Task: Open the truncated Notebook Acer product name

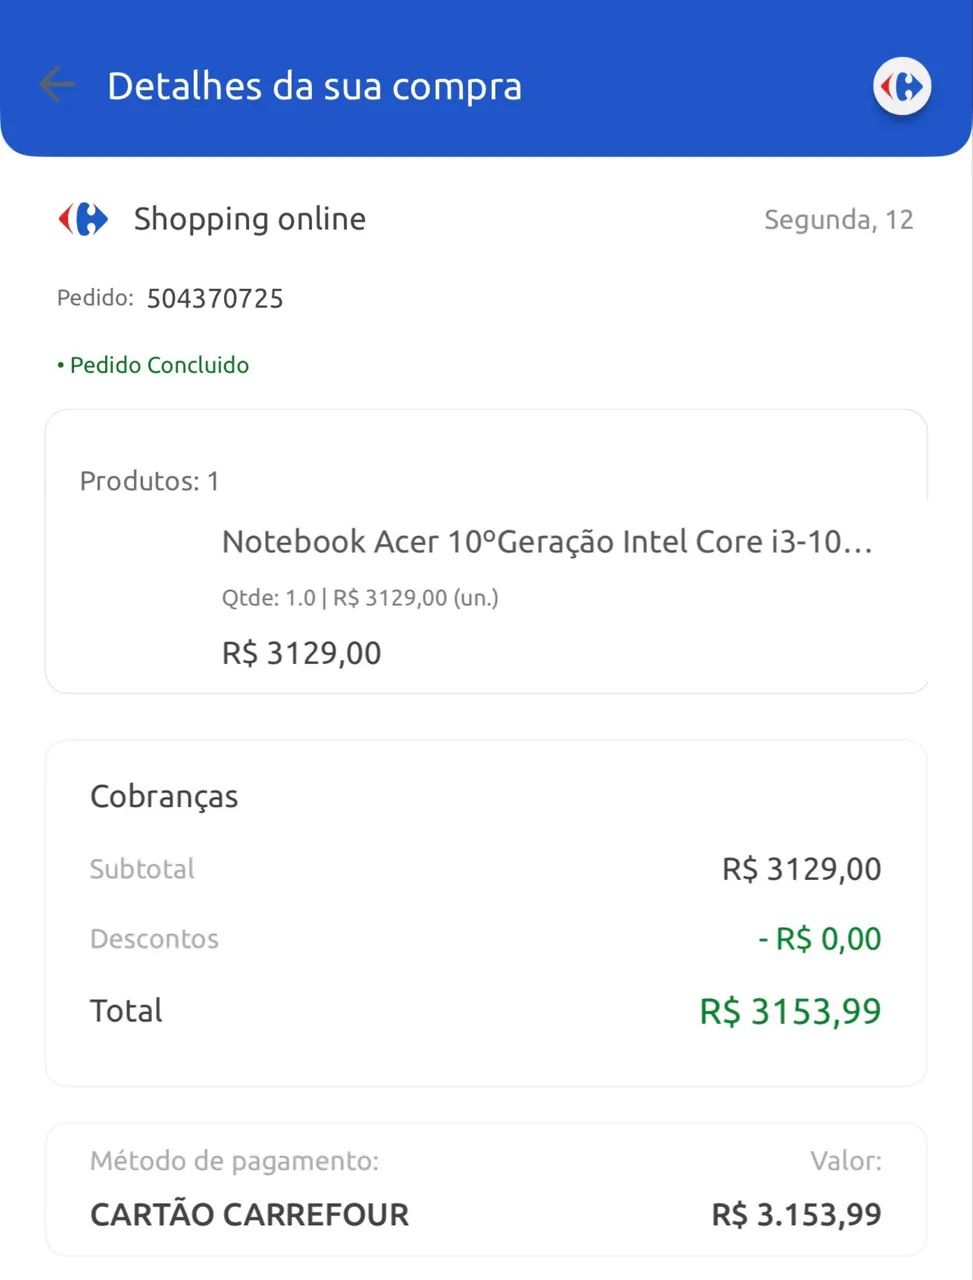Action: tap(546, 541)
